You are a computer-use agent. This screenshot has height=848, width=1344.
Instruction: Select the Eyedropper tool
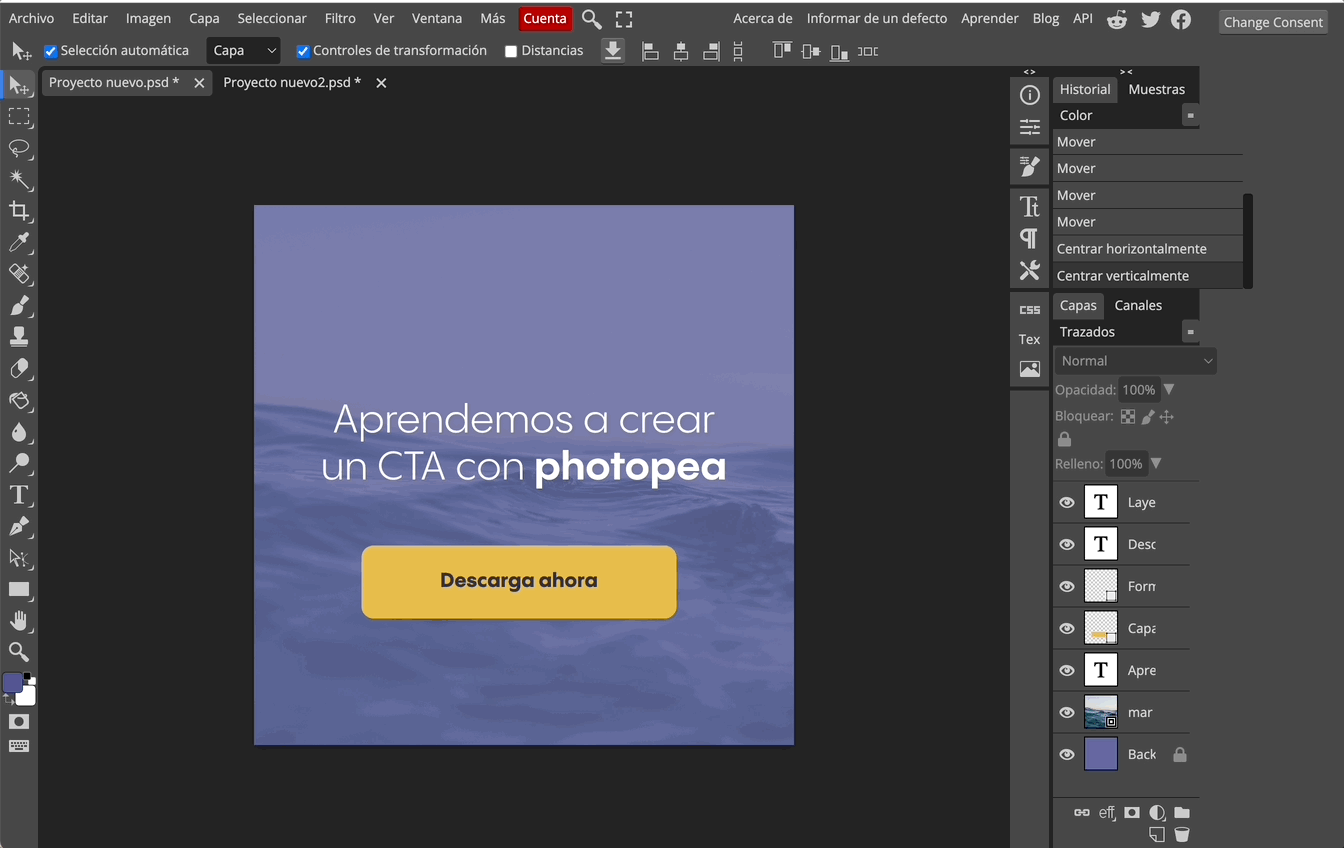19,242
